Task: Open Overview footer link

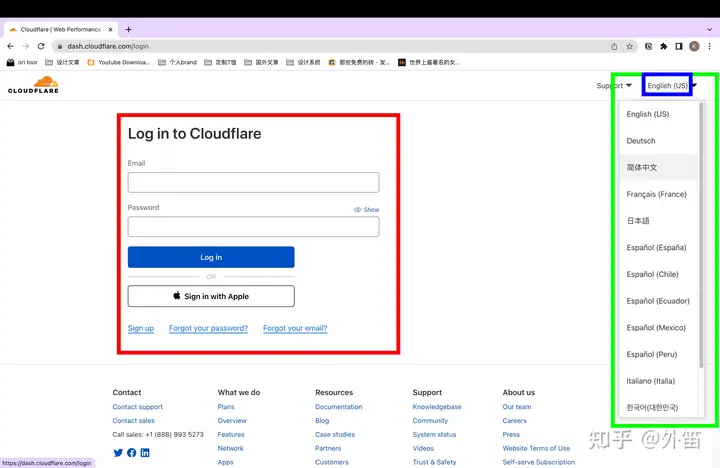Action: click(x=232, y=420)
